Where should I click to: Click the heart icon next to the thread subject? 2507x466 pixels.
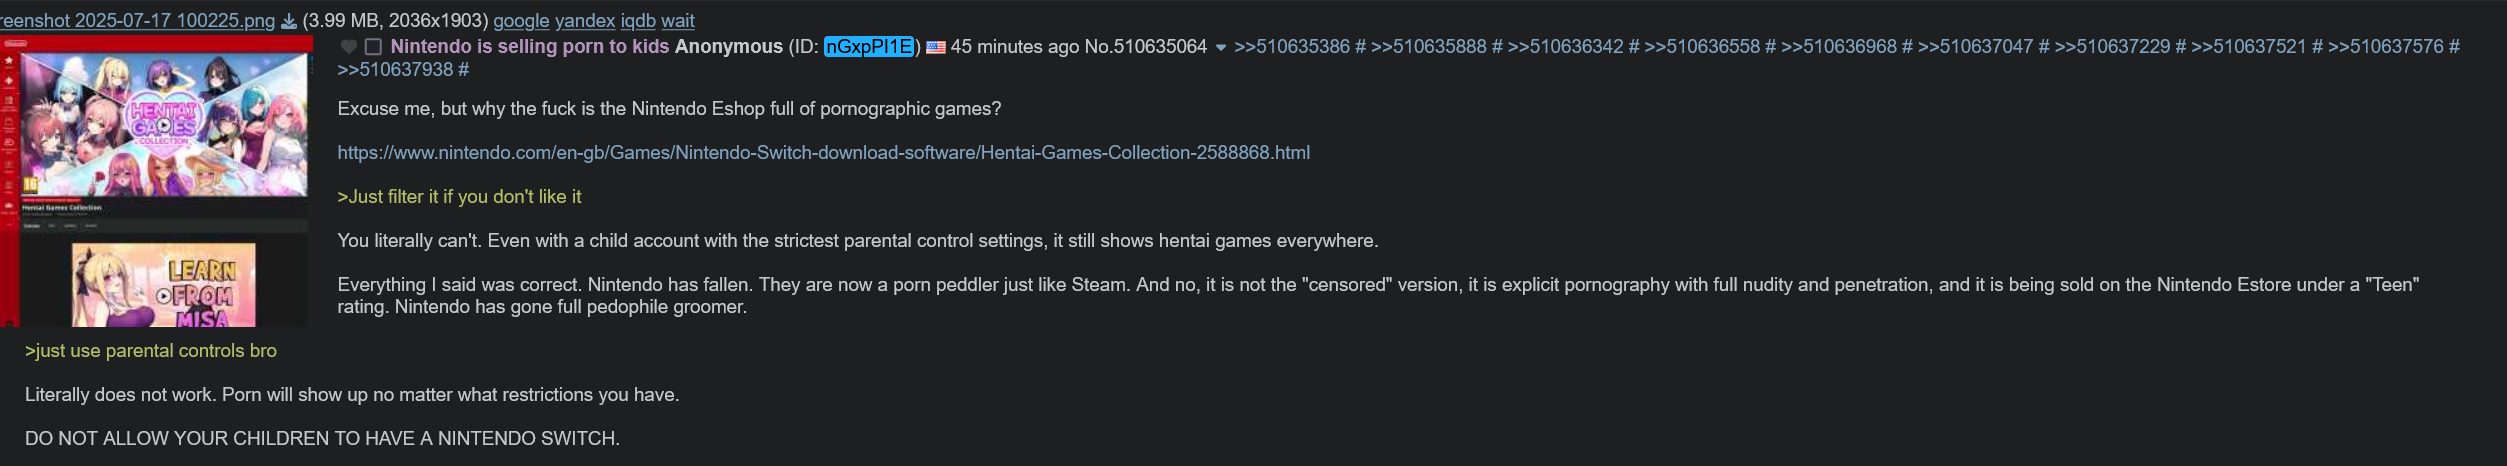coord(349,47)
